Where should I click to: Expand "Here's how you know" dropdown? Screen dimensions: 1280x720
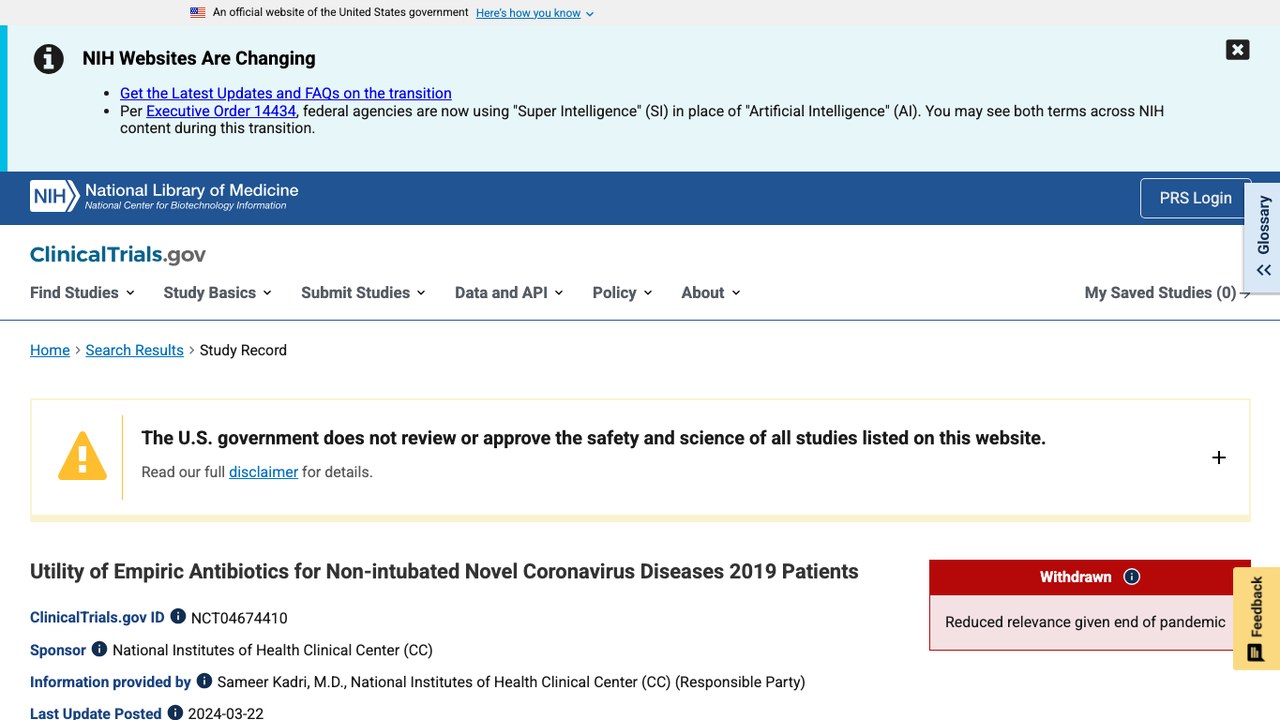point(535,13)
